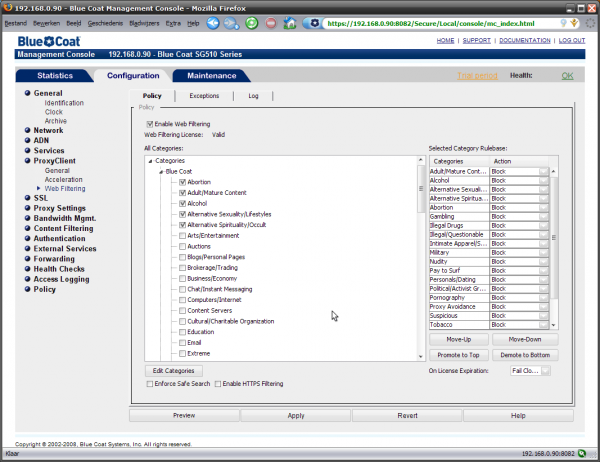600x462 pixels.
Task: Enable Enforce Safe Search checkbox
Action: click(150, 384)
